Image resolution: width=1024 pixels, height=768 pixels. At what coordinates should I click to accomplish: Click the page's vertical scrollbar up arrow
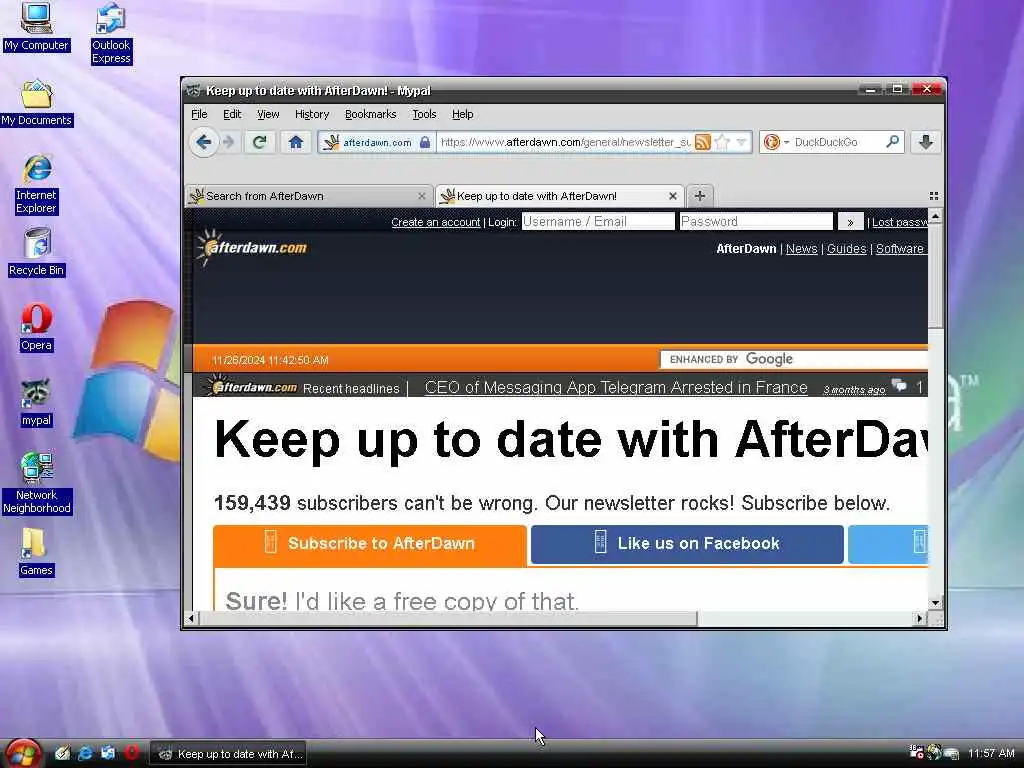click(x=935, y=216)
